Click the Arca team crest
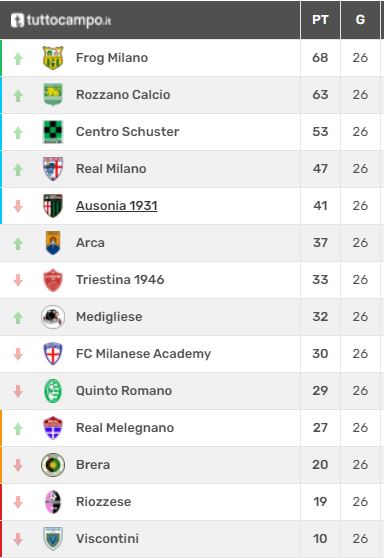Image resolution: width=384 pixels, height=558 pixels. point(53,243)
